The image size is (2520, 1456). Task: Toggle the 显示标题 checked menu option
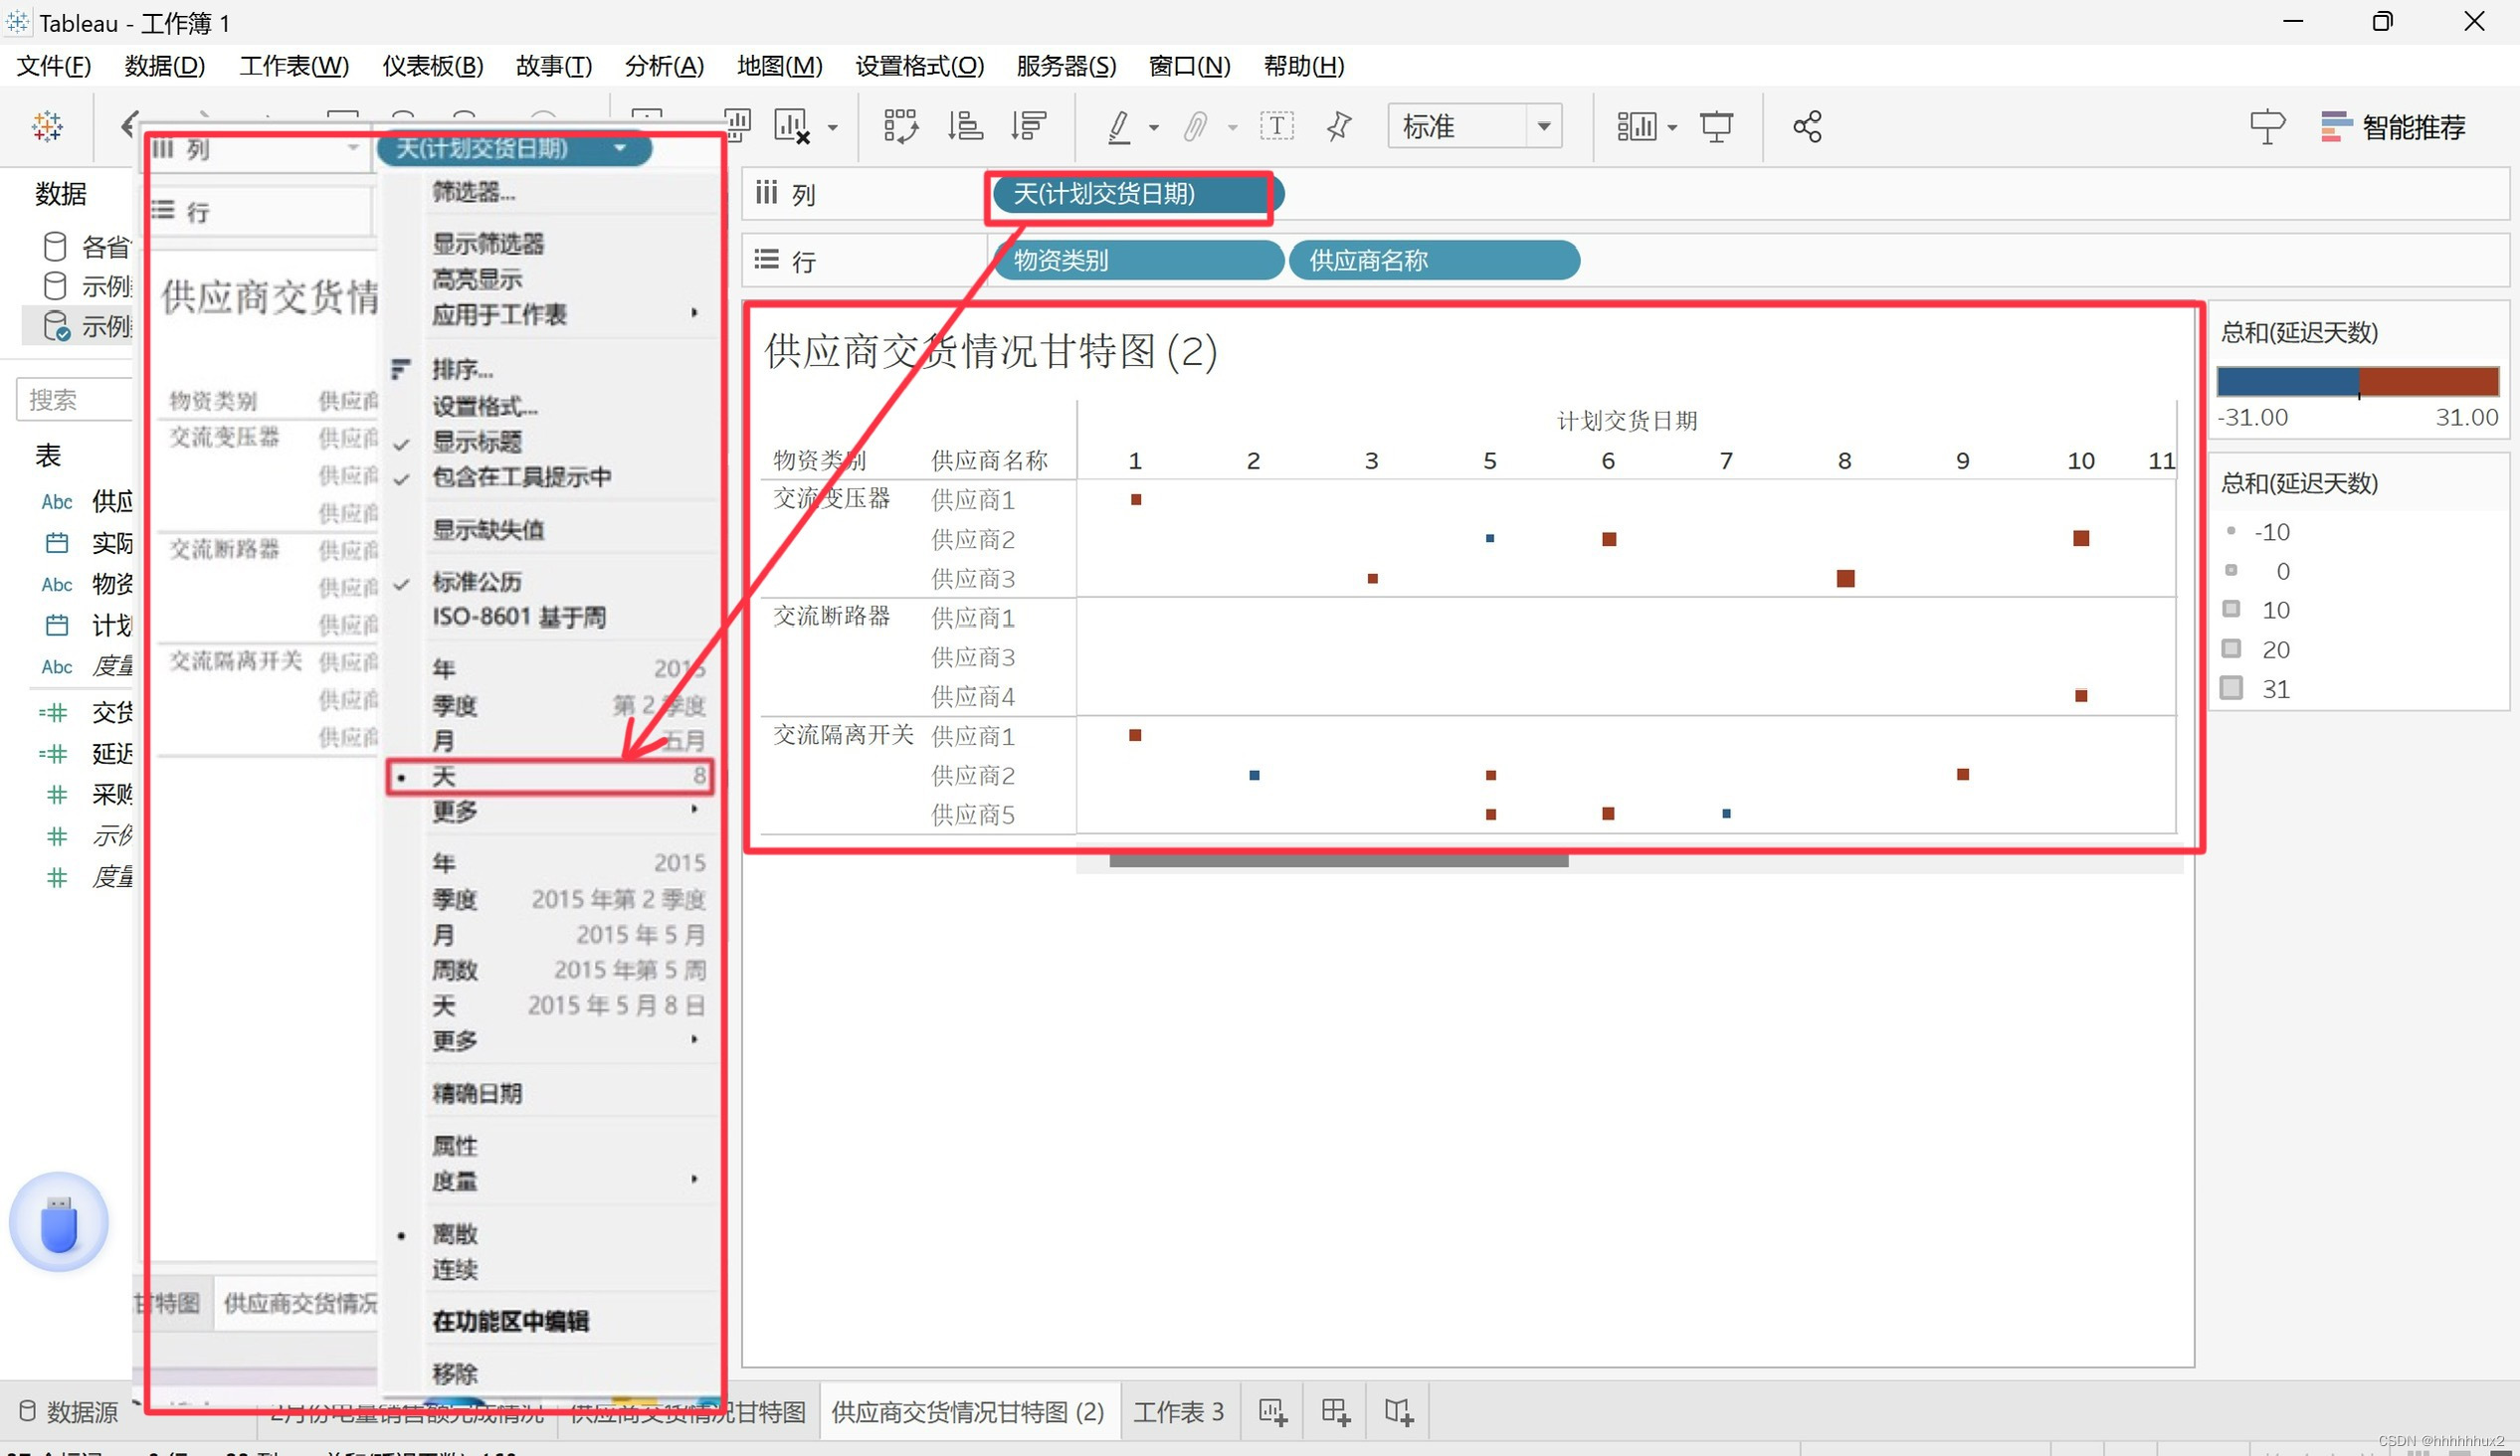coord(477,442)
